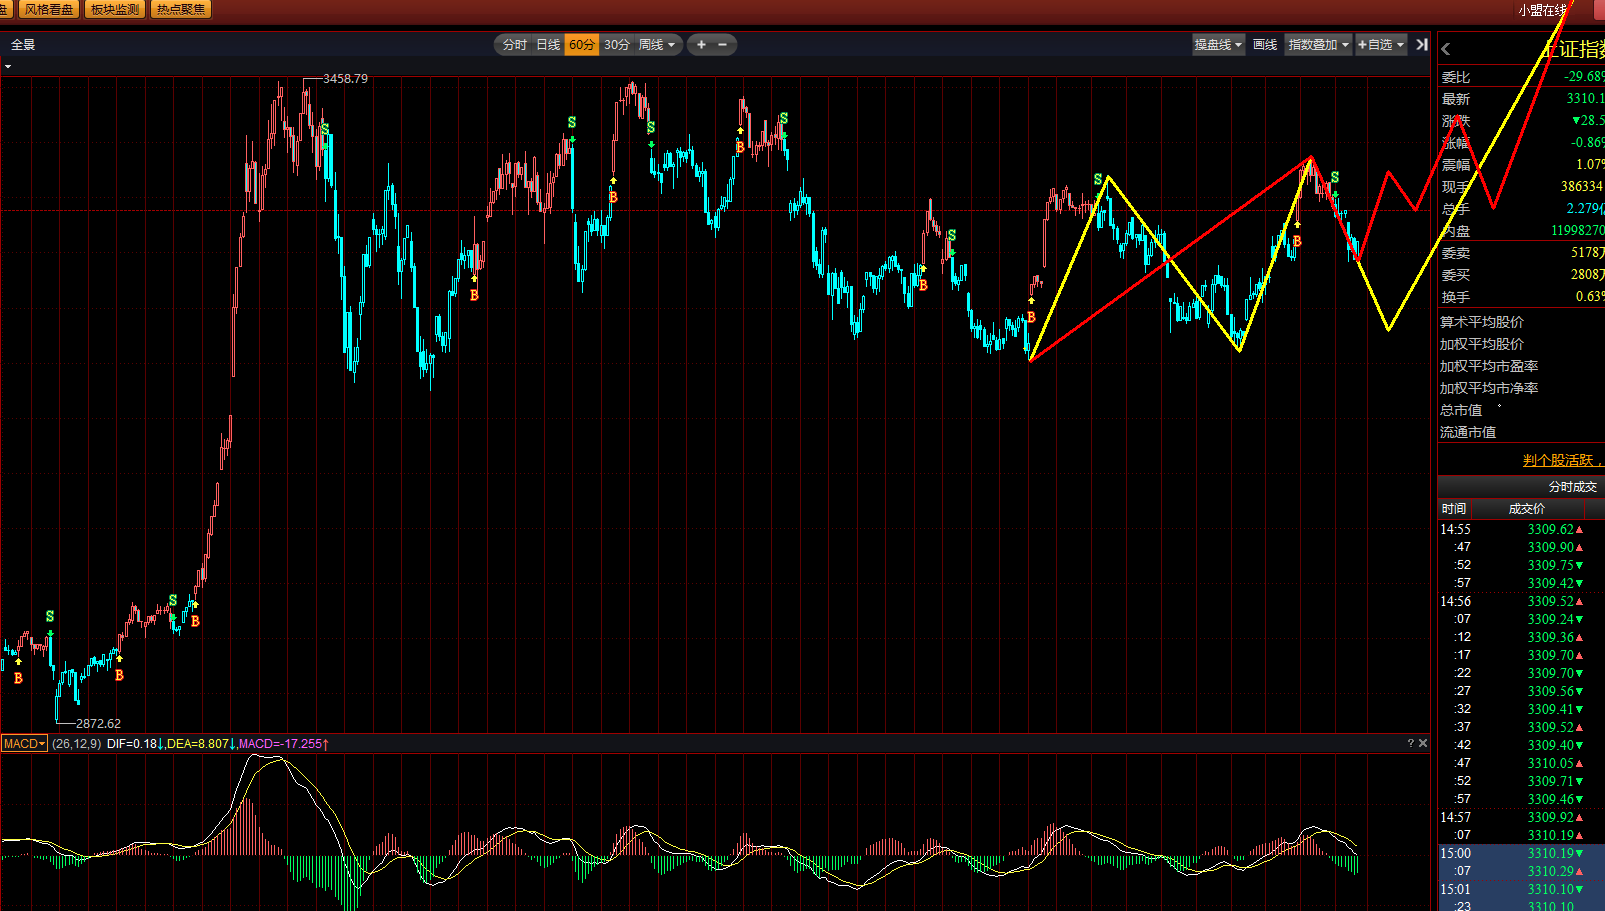Activate the 画线 drawing tool
This screenshot has height=911, width=1605.
pyautogui.click(x=1265, y=45)
